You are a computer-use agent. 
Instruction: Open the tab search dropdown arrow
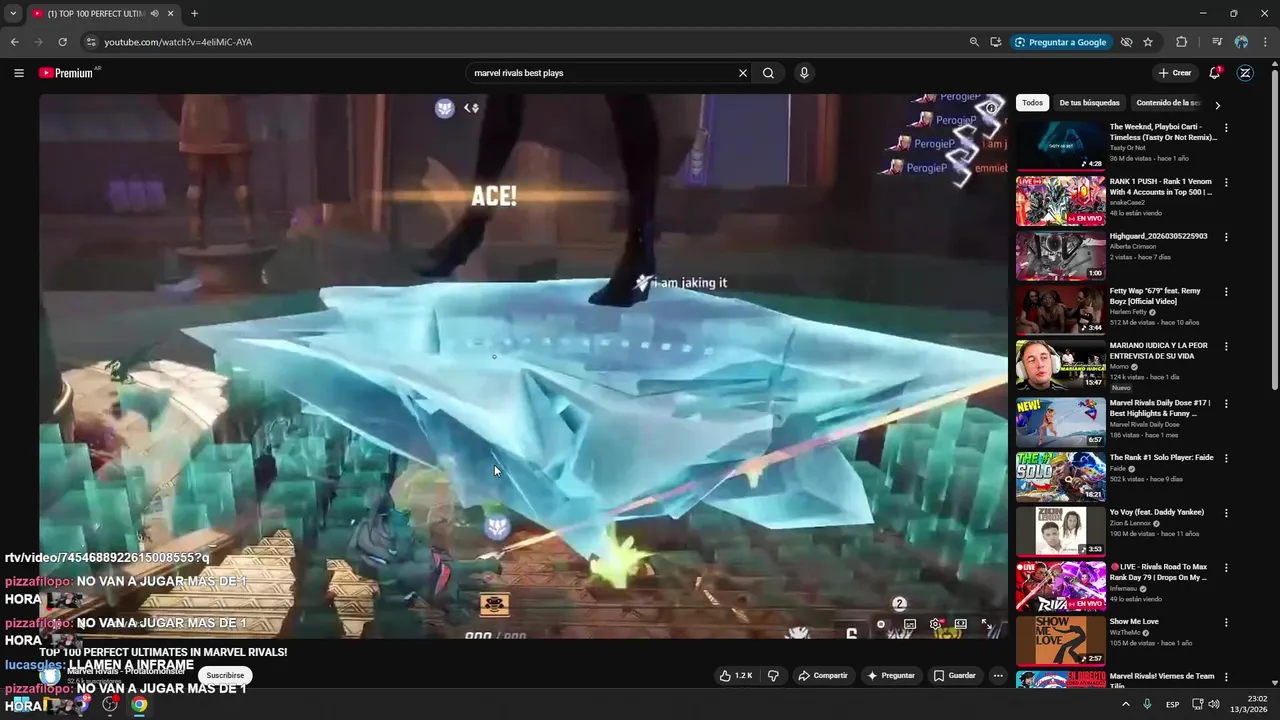[13, 14]
